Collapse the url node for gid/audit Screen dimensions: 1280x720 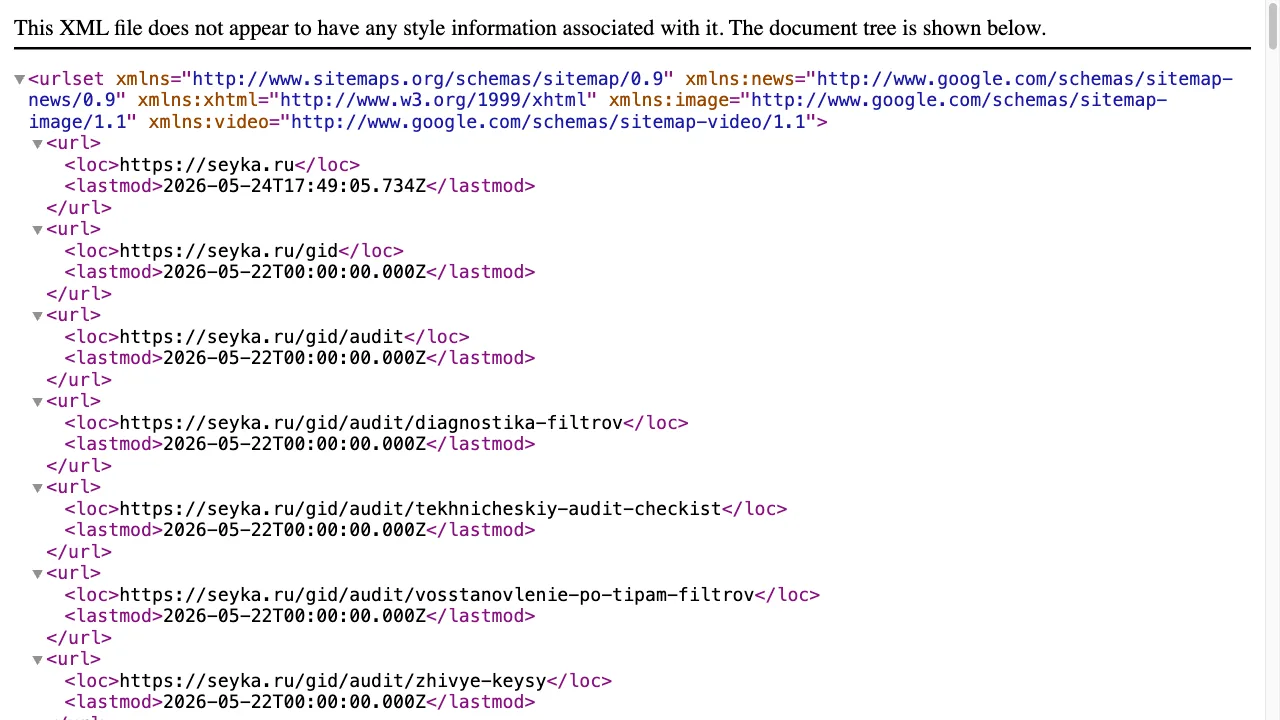[37, 316]
